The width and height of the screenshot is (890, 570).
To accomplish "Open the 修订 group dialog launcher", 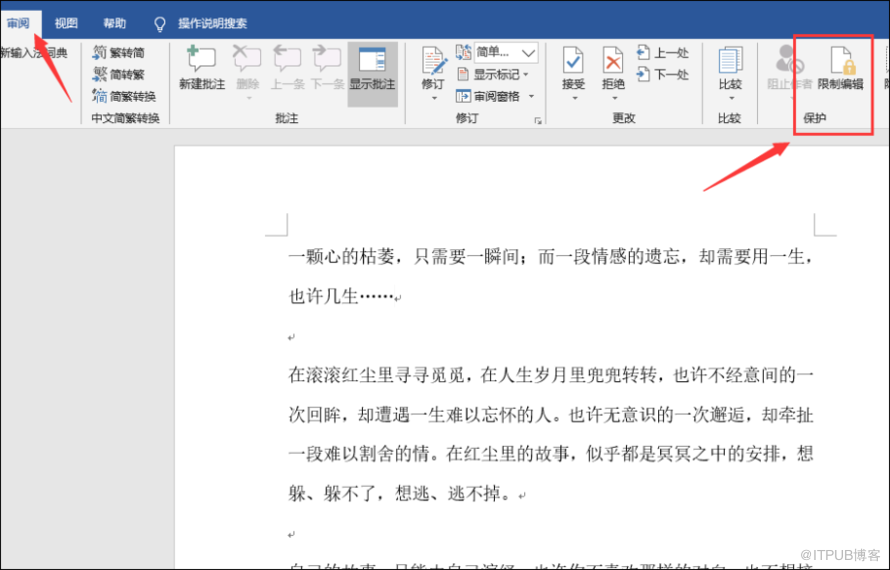I will pos(538,120).
